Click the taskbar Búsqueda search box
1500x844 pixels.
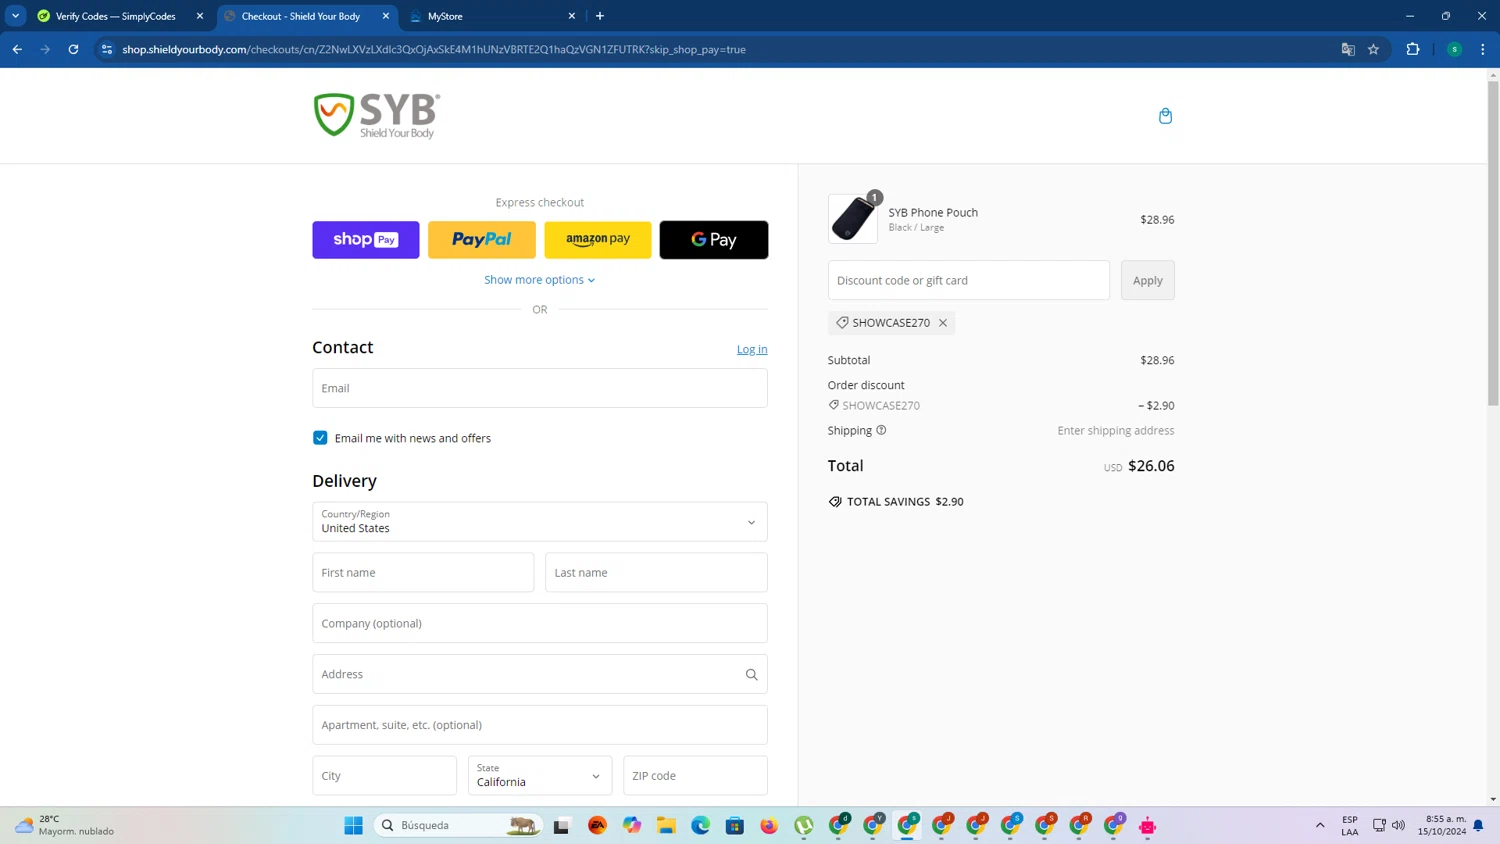[458, 826]
